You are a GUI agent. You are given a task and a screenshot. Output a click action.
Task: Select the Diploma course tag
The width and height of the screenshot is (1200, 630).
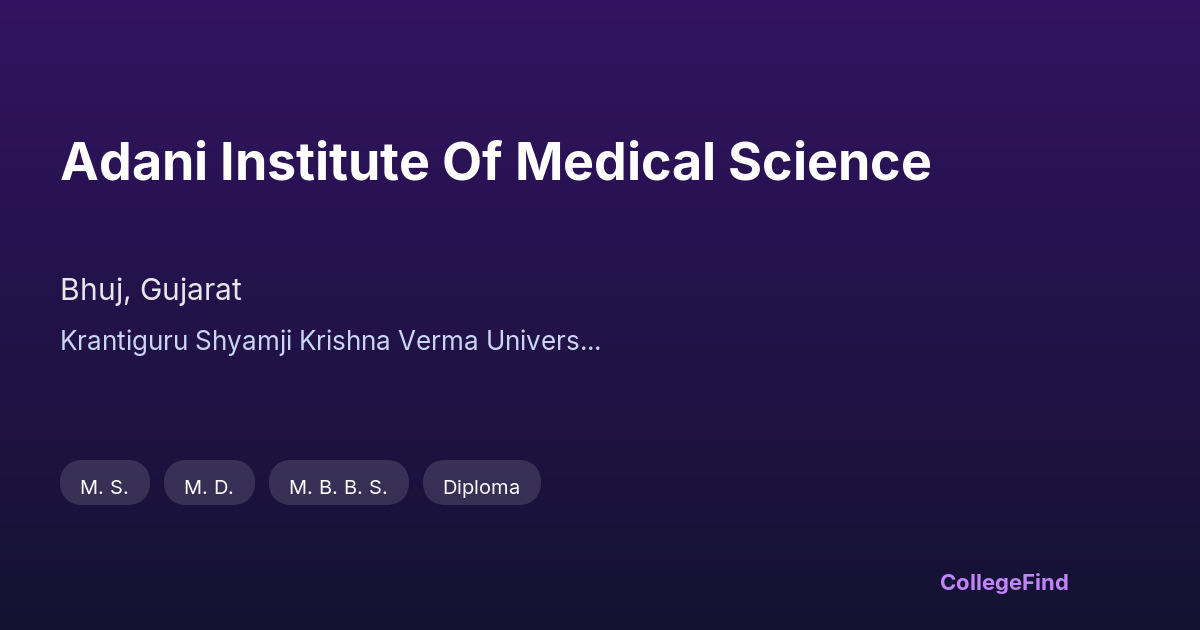tap(481, 487)
